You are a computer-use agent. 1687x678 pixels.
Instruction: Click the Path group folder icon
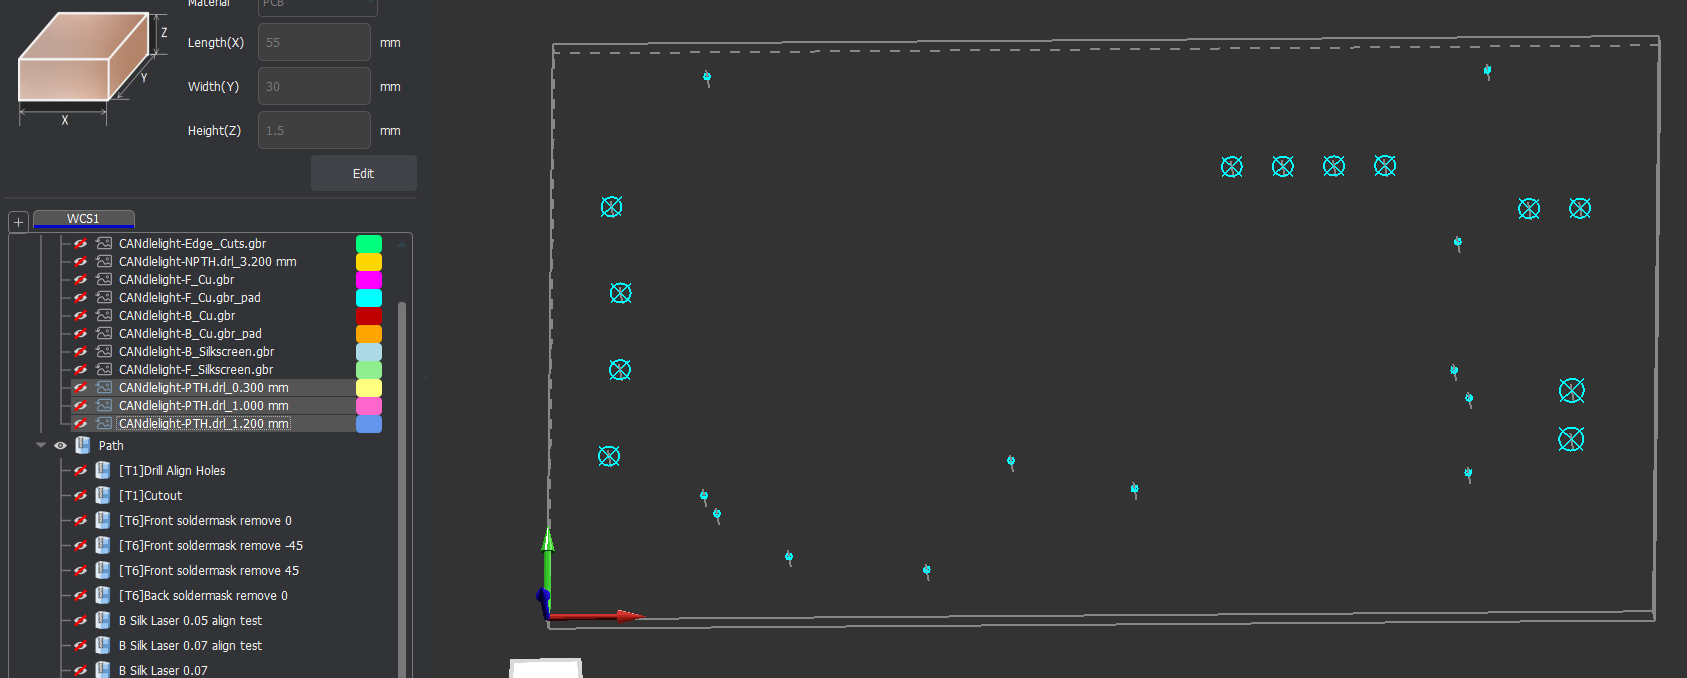click(x=83, y=445)
